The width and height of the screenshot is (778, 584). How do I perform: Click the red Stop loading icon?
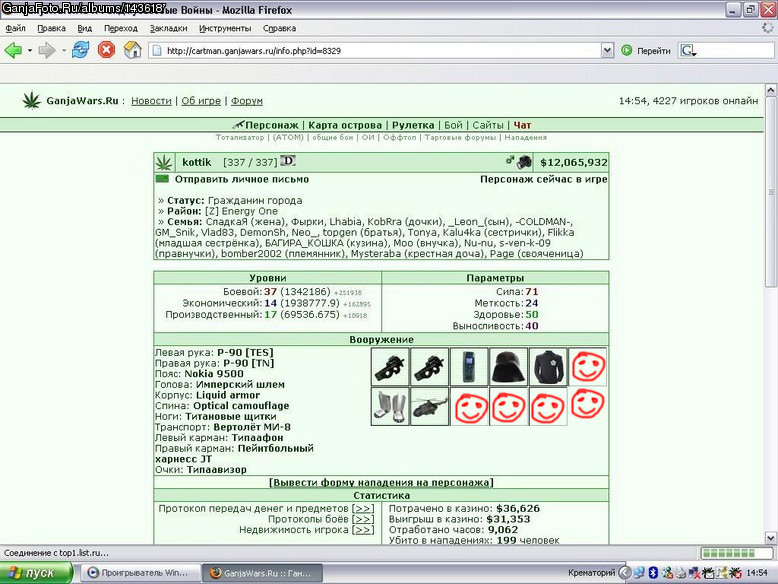click(106, 50)
